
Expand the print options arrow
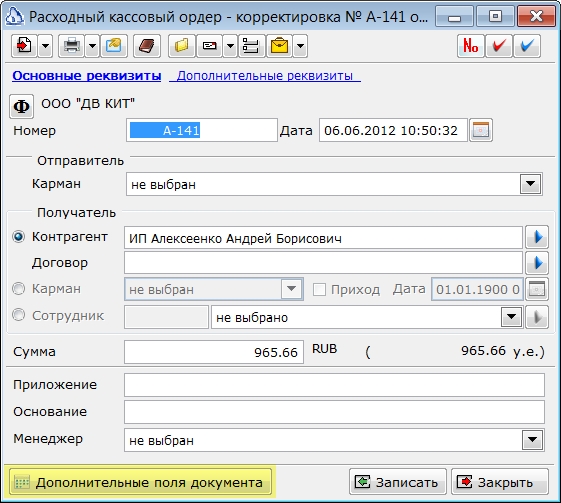point(92,46)
